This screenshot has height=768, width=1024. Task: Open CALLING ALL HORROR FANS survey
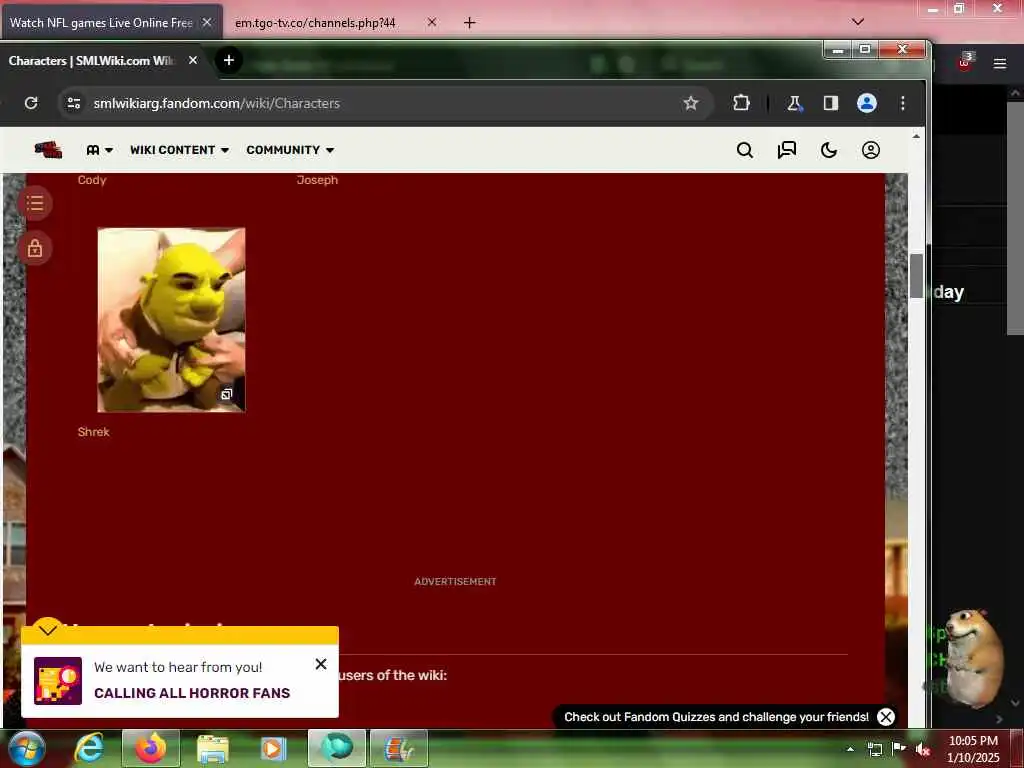(192, 693)
